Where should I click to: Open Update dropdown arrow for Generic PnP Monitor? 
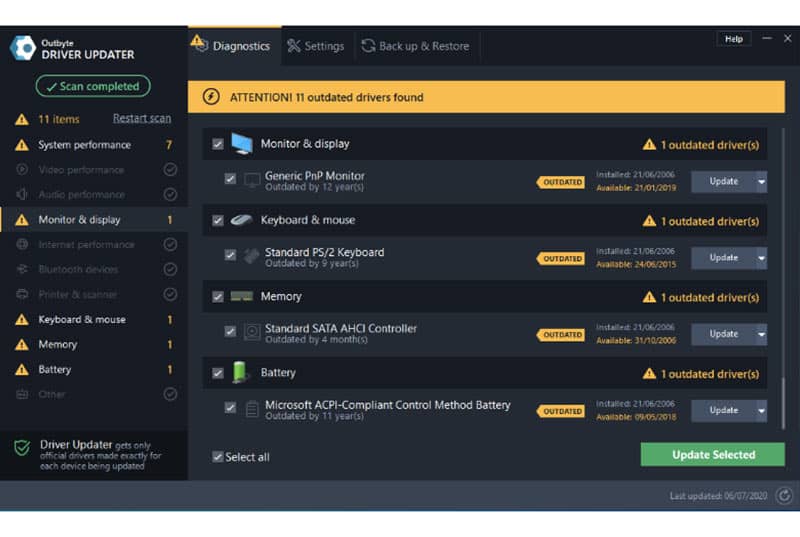761,182
